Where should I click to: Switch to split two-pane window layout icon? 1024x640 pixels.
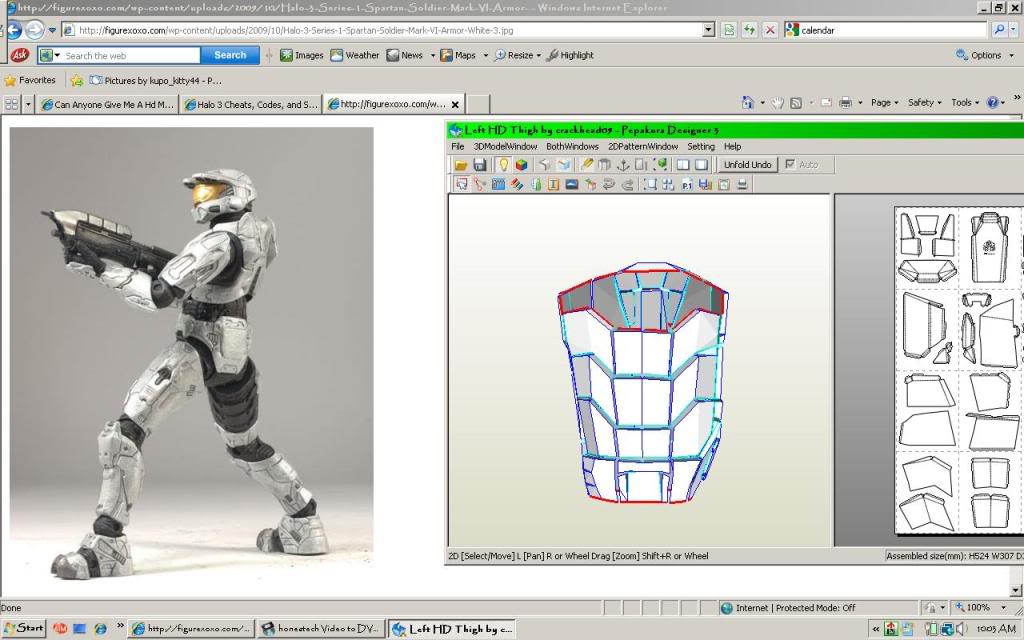point(683,165)
